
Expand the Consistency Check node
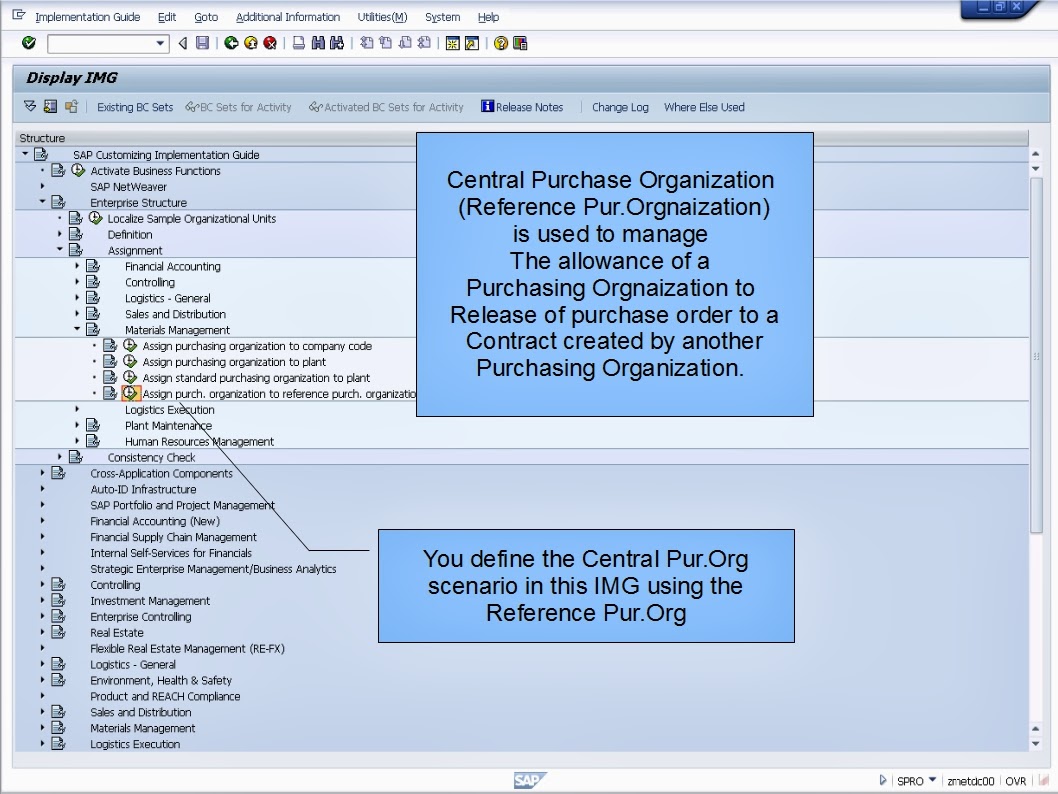point(59,457)
